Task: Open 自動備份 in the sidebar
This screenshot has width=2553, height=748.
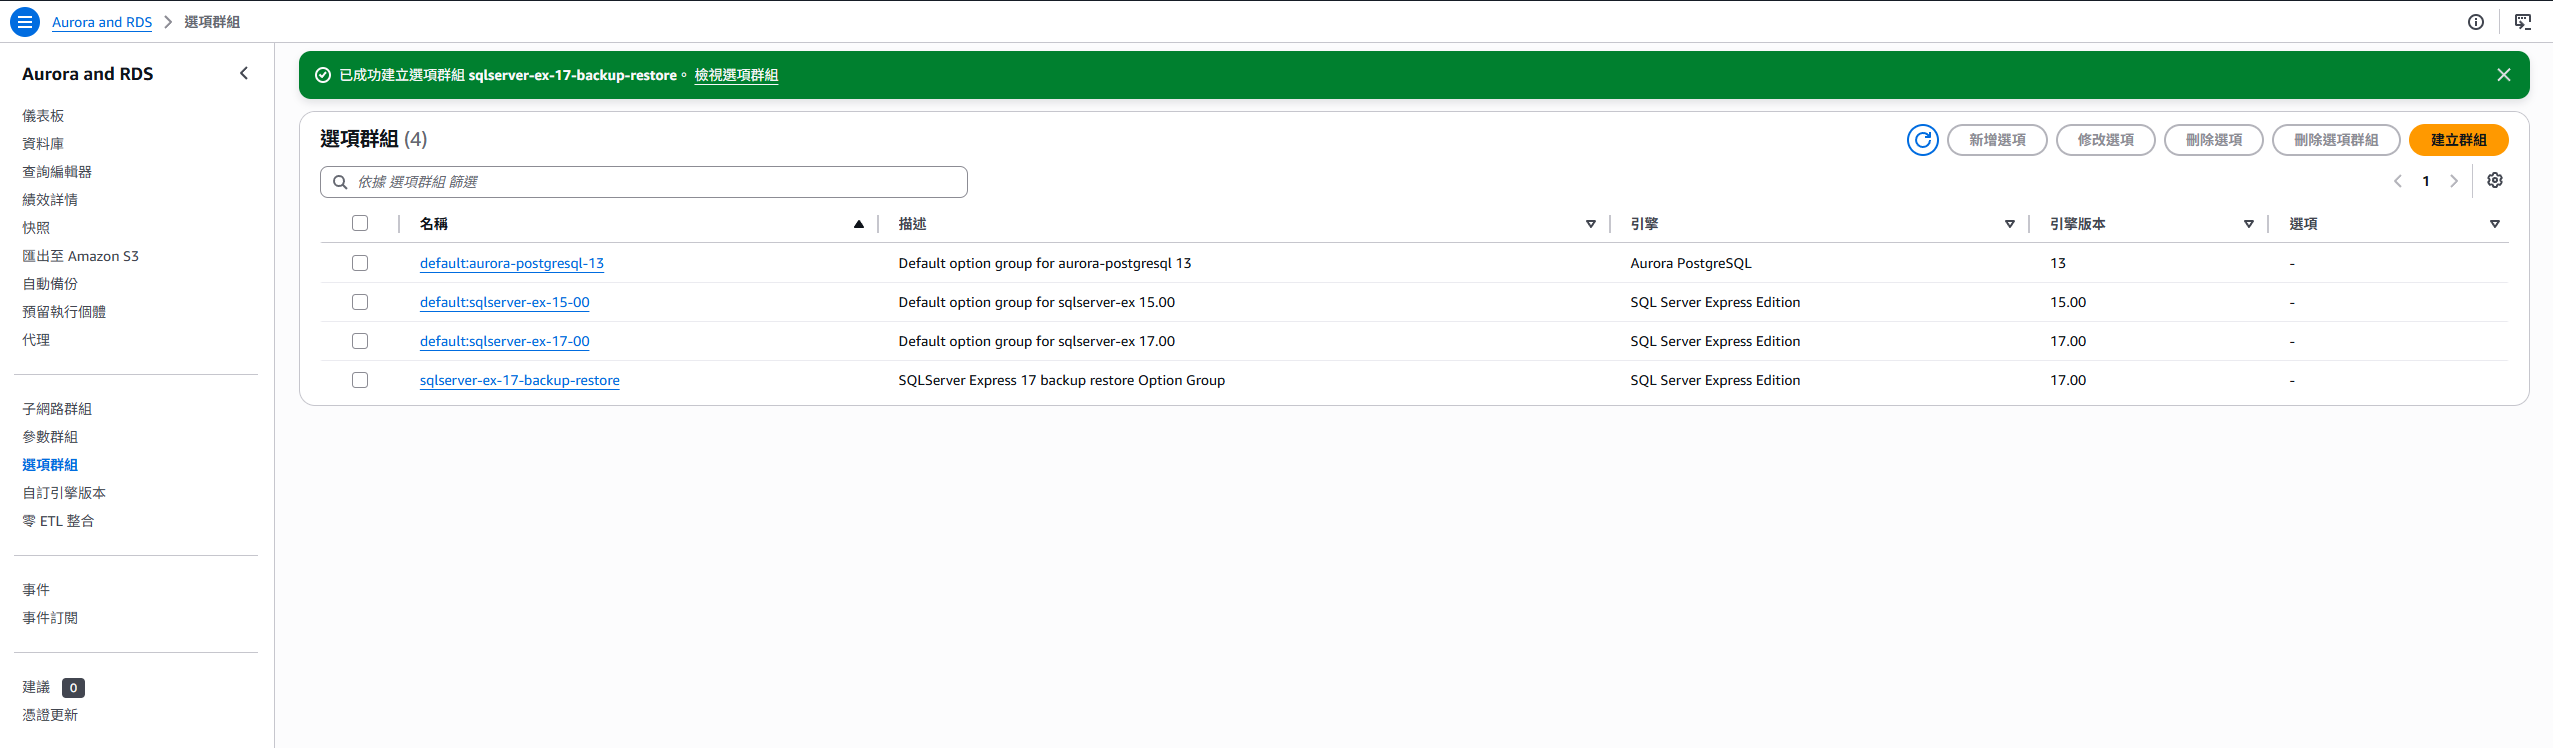Action: pyautogui.click(x=50, y=284)
